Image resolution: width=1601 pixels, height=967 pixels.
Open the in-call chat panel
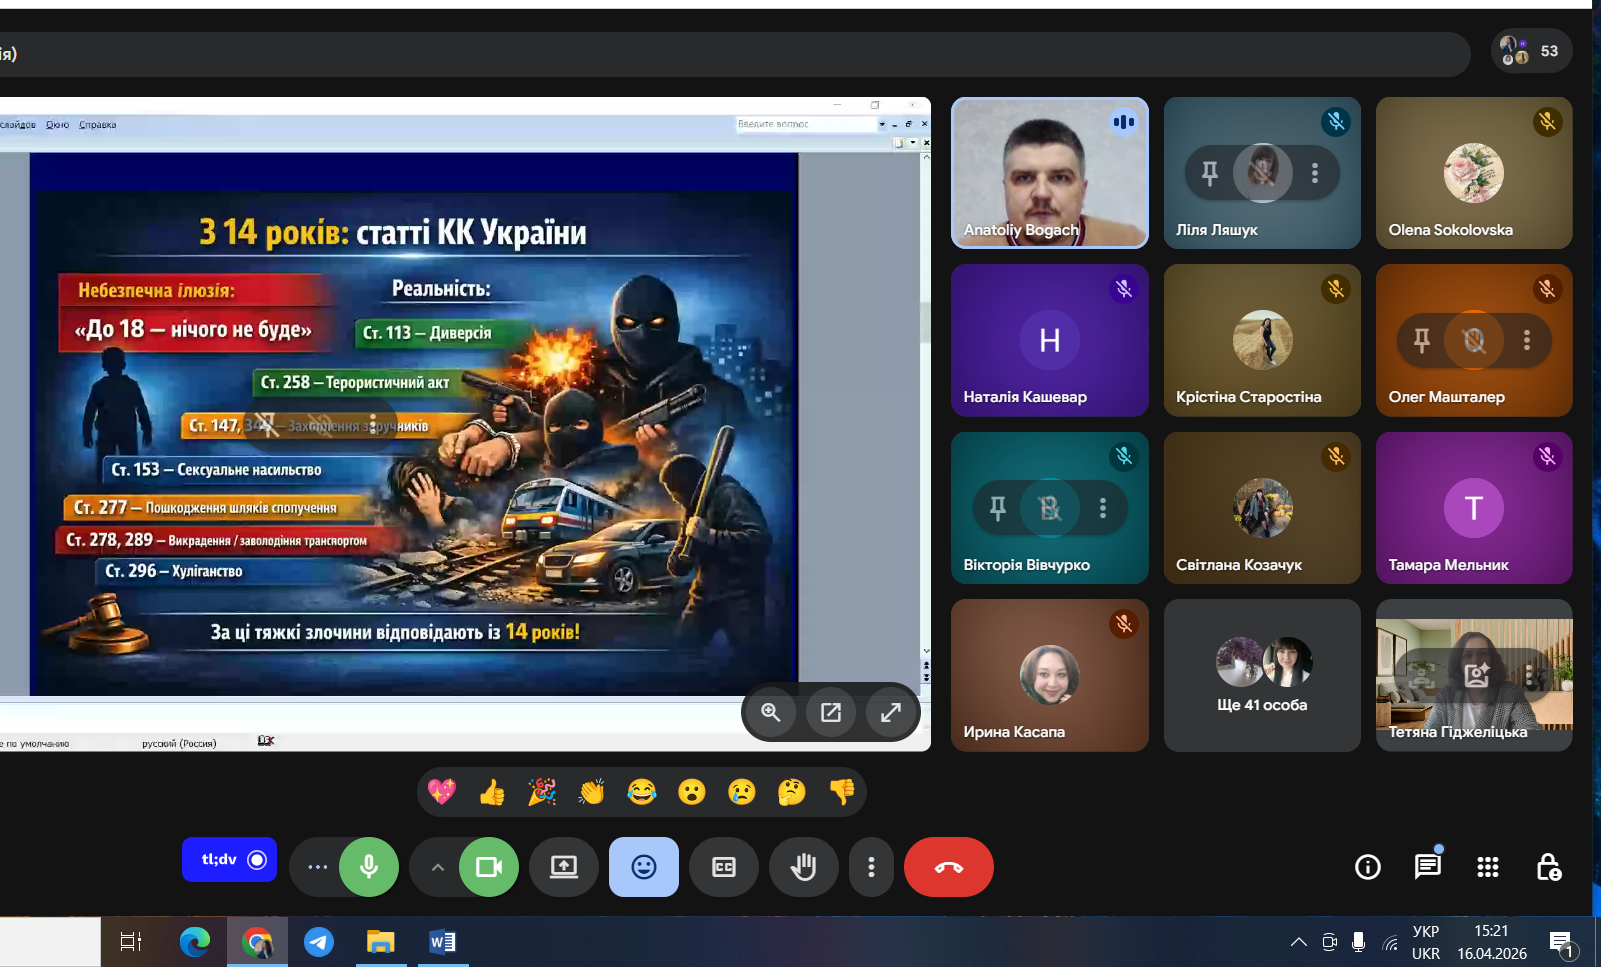click(1427, 867)
